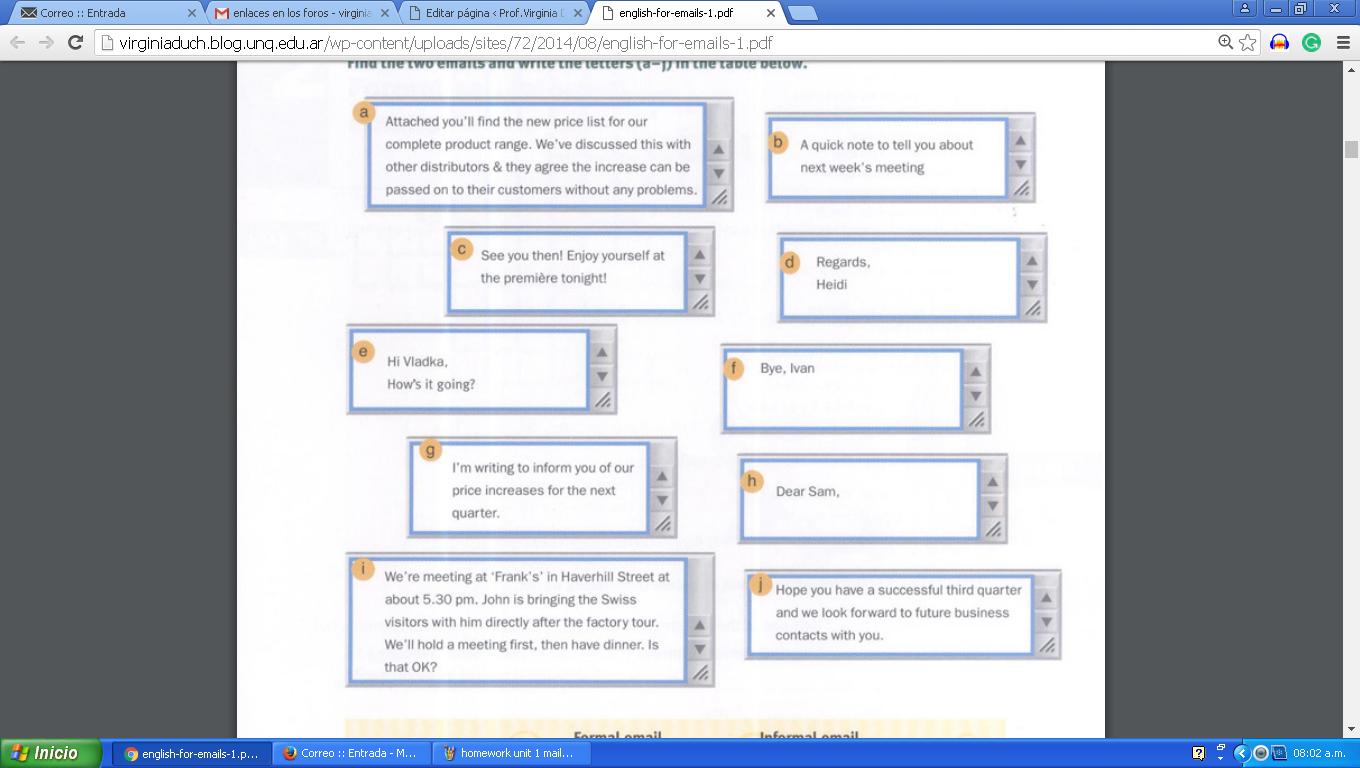Switch to the Correo :: Entrada tab
This screenshot has width=1360, height=768.
pyautogui.click(x=100, y=13)
